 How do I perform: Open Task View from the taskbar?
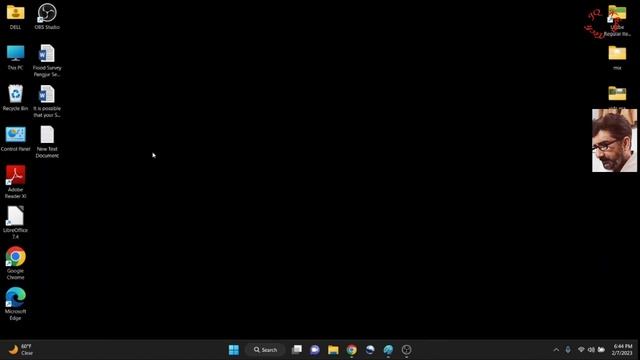tap(297, 350)
